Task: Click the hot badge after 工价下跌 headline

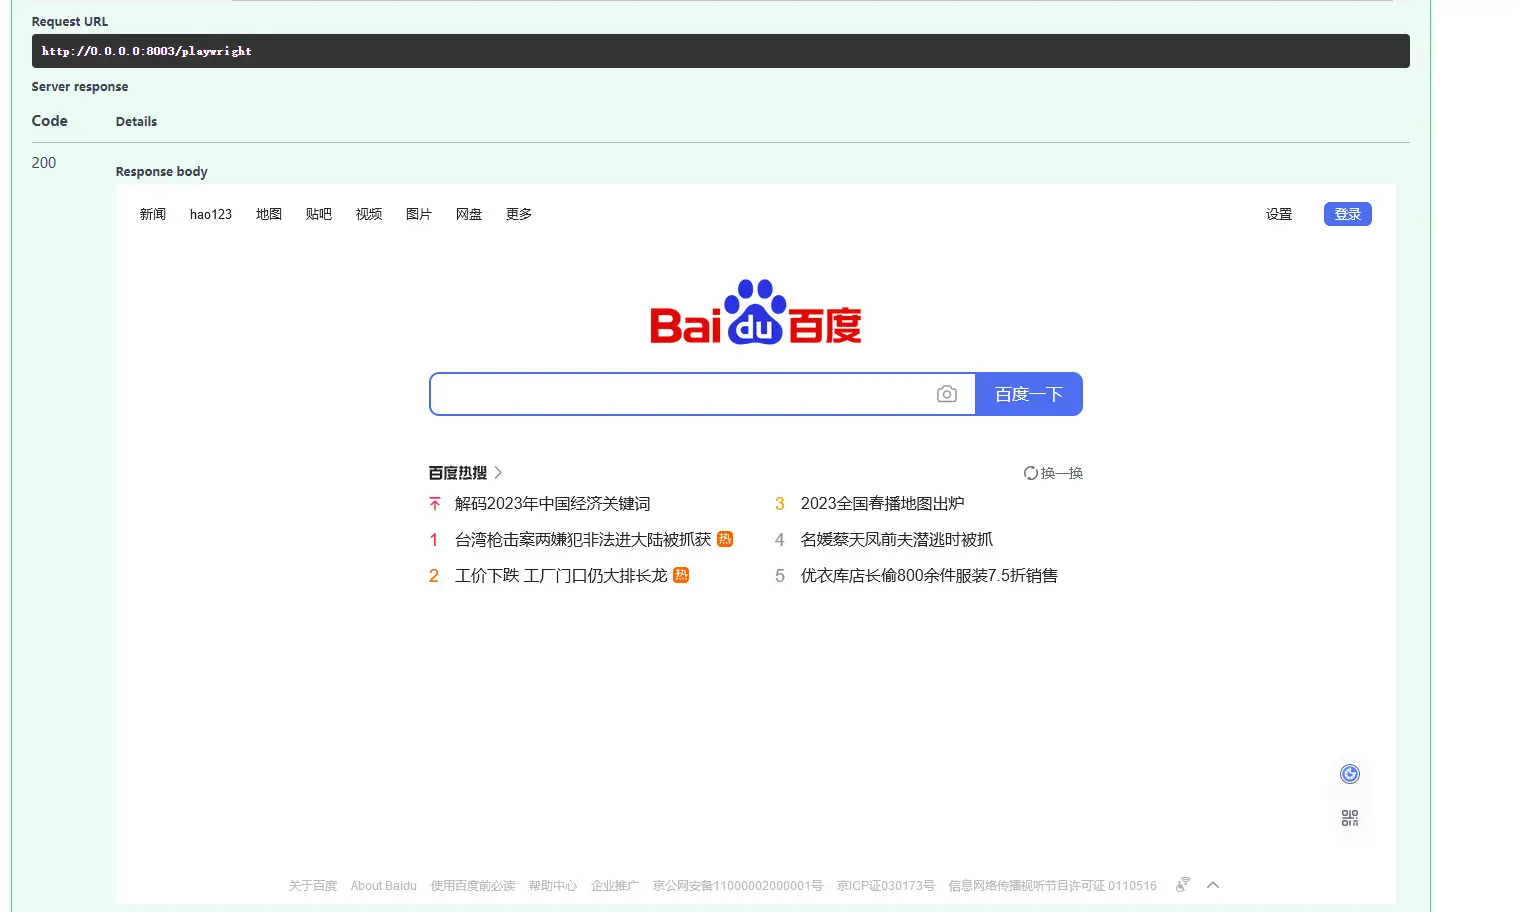Action: [x=681, y=575]
